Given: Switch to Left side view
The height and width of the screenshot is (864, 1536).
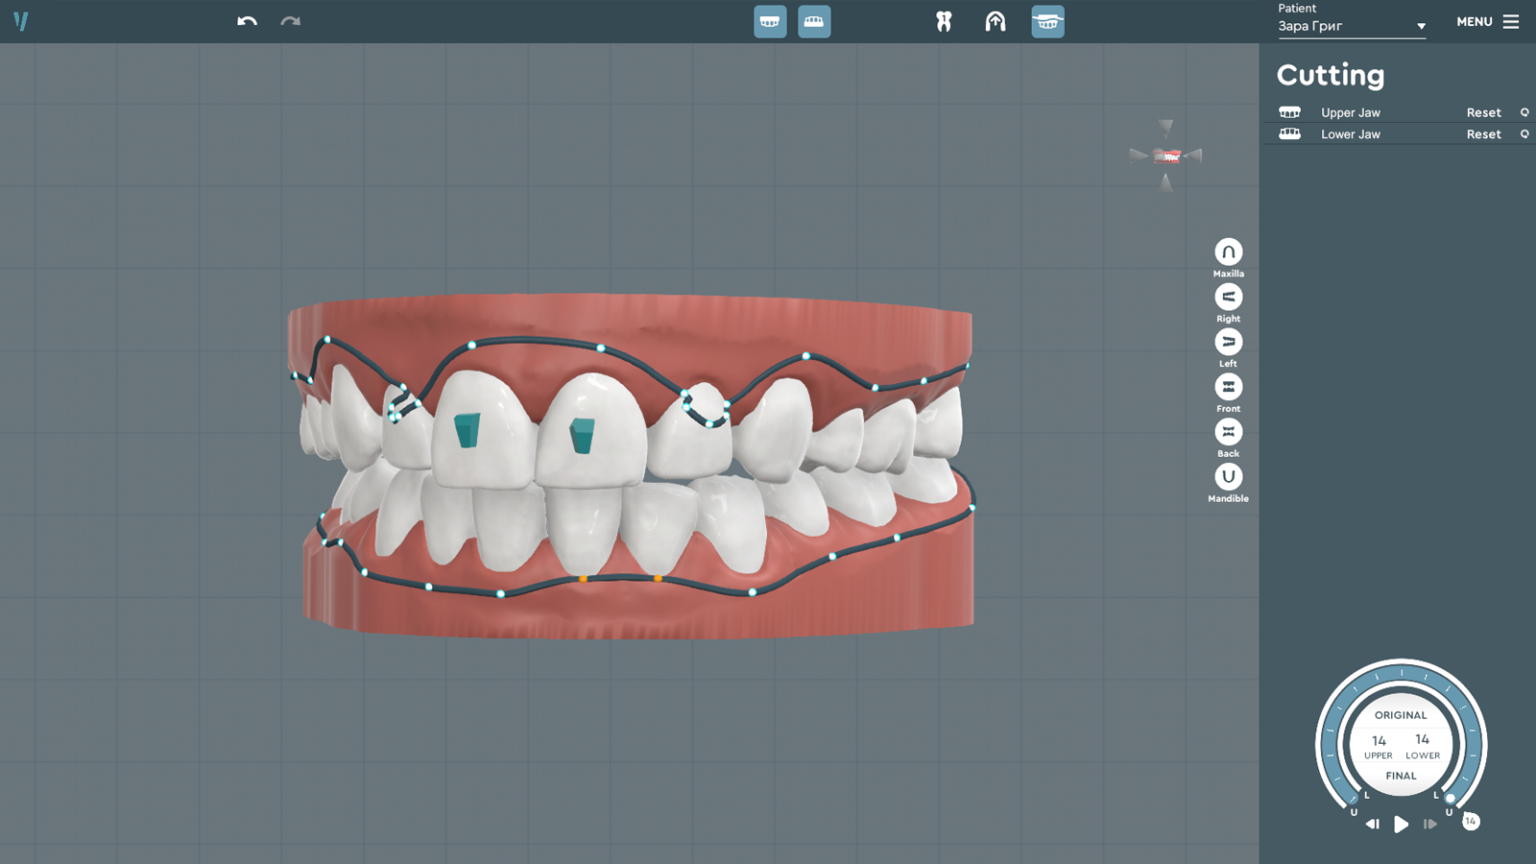Looking at the screenshot, I should (x=1228, y=342).
